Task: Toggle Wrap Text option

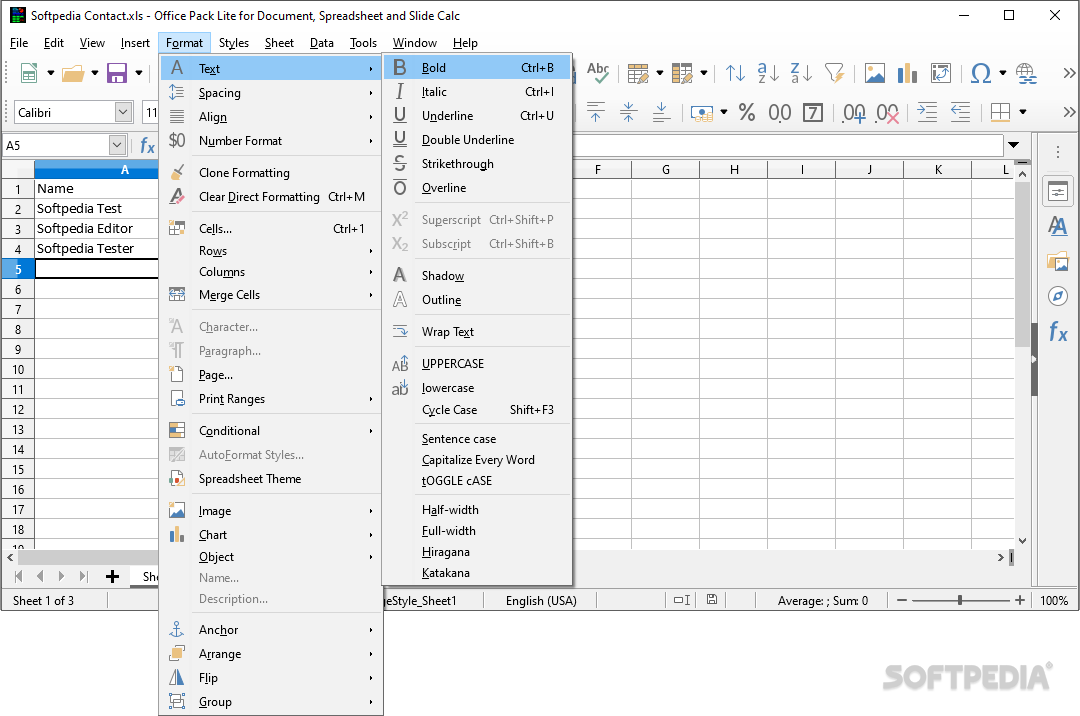Action: pos(477,332)
